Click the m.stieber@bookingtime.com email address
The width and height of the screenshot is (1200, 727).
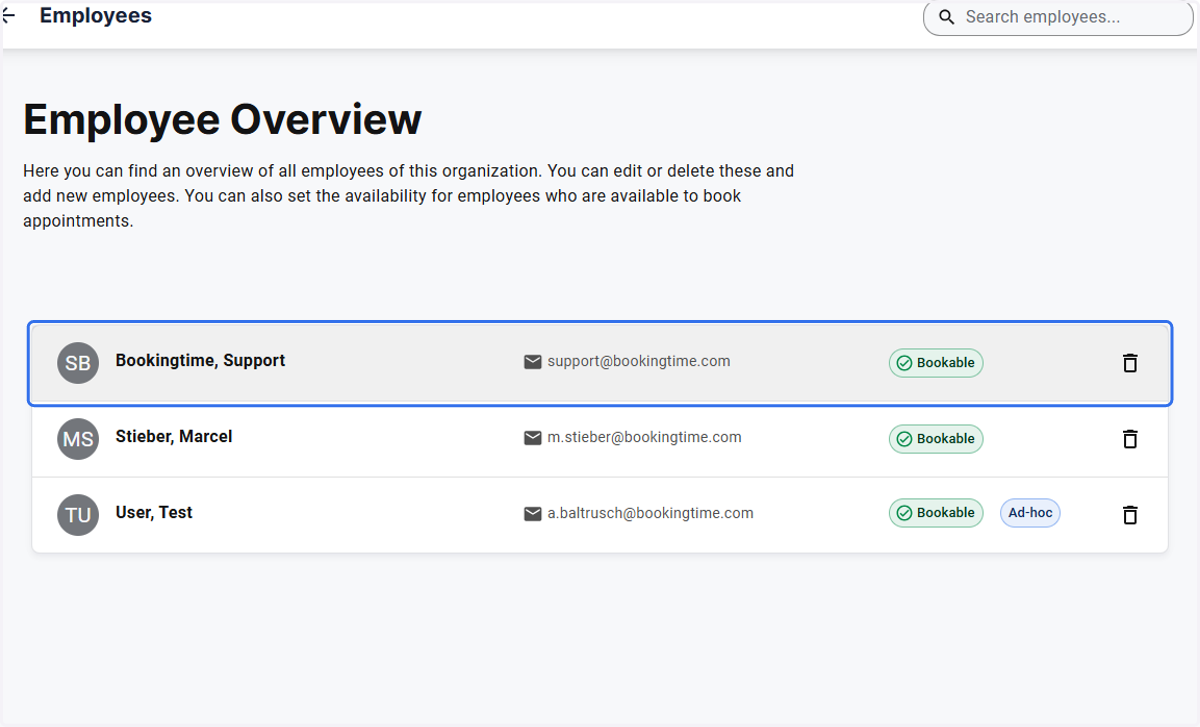(644, 437)
